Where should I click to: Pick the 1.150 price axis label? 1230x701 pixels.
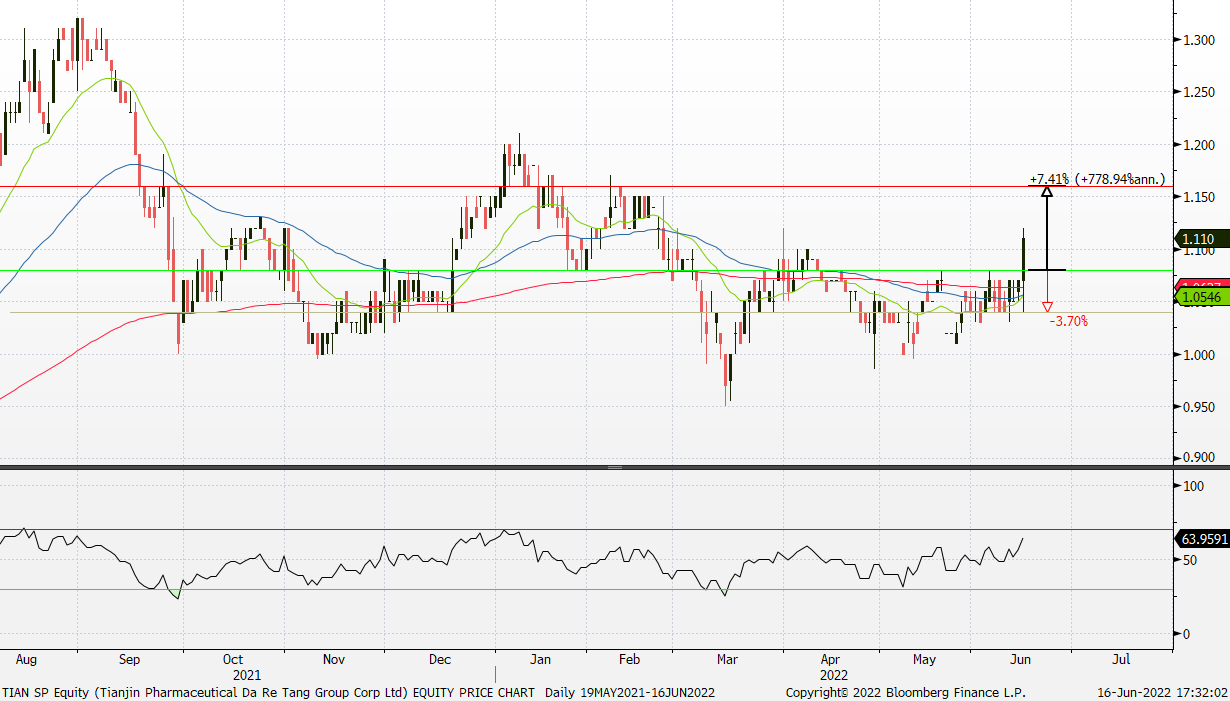(1198, 198)
